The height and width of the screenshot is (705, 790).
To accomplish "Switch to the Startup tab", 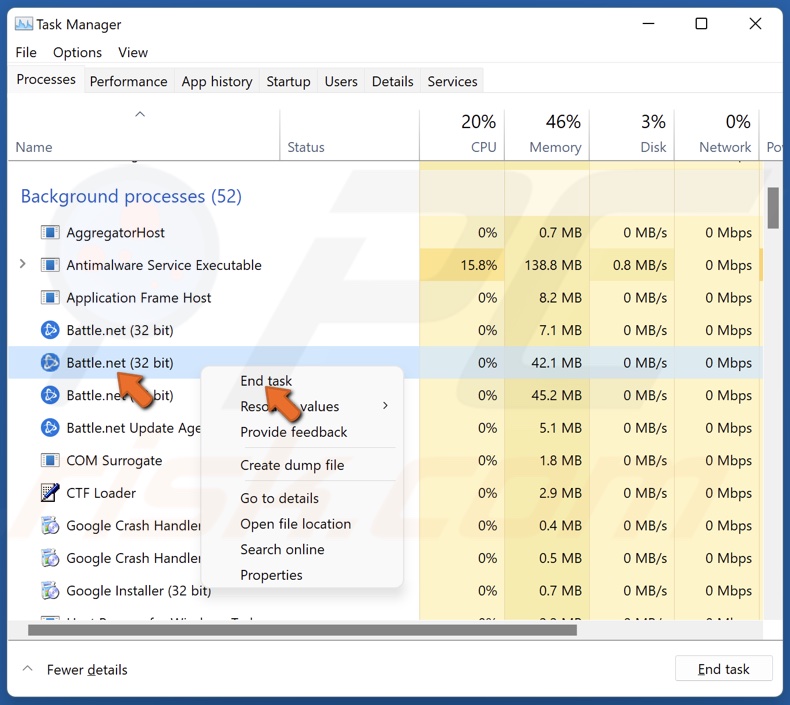I will point(288,81).
